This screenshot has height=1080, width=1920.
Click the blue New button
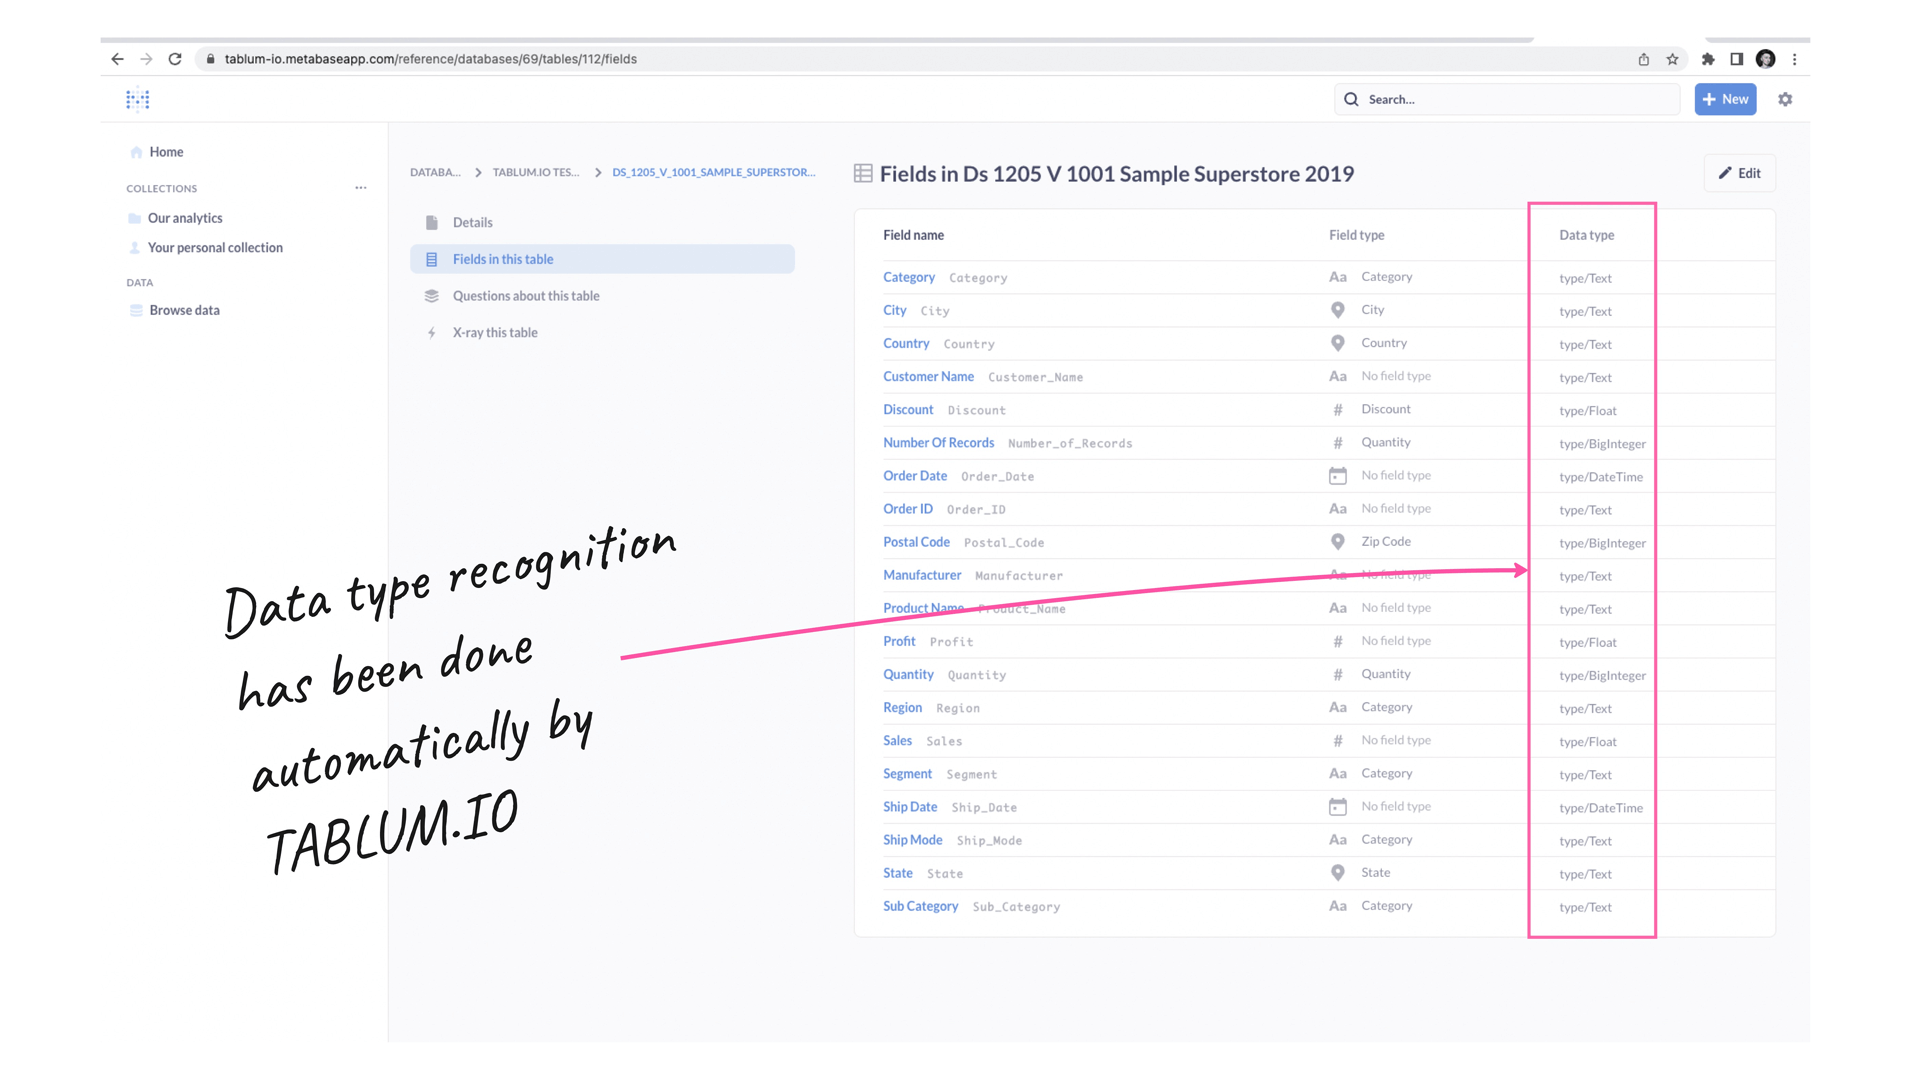point(1725,99)
